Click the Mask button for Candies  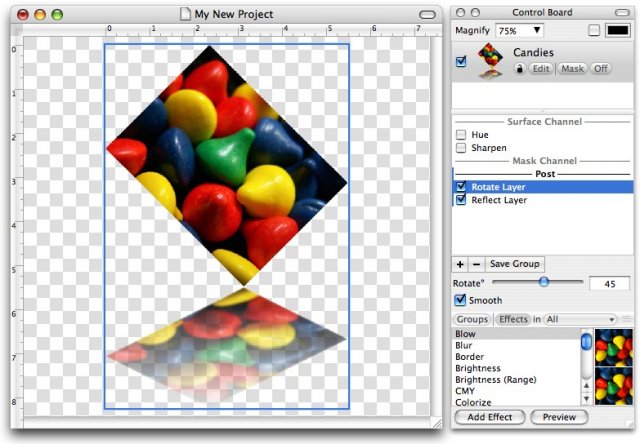pyautogui.click(x=572, y=69)
